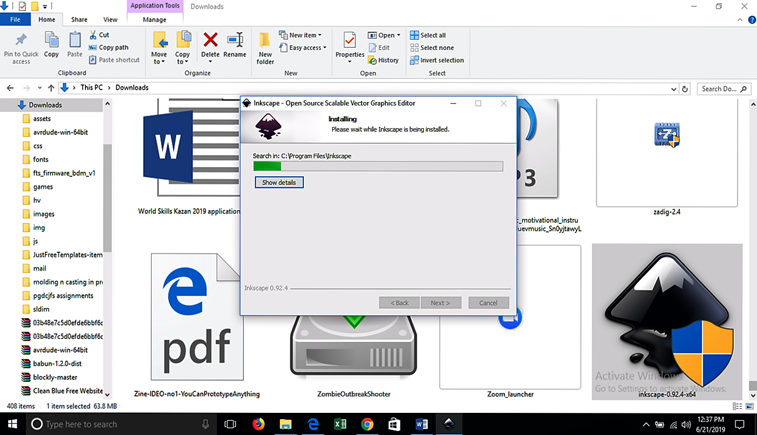Click the Back navigation arrow

[11, 88]
